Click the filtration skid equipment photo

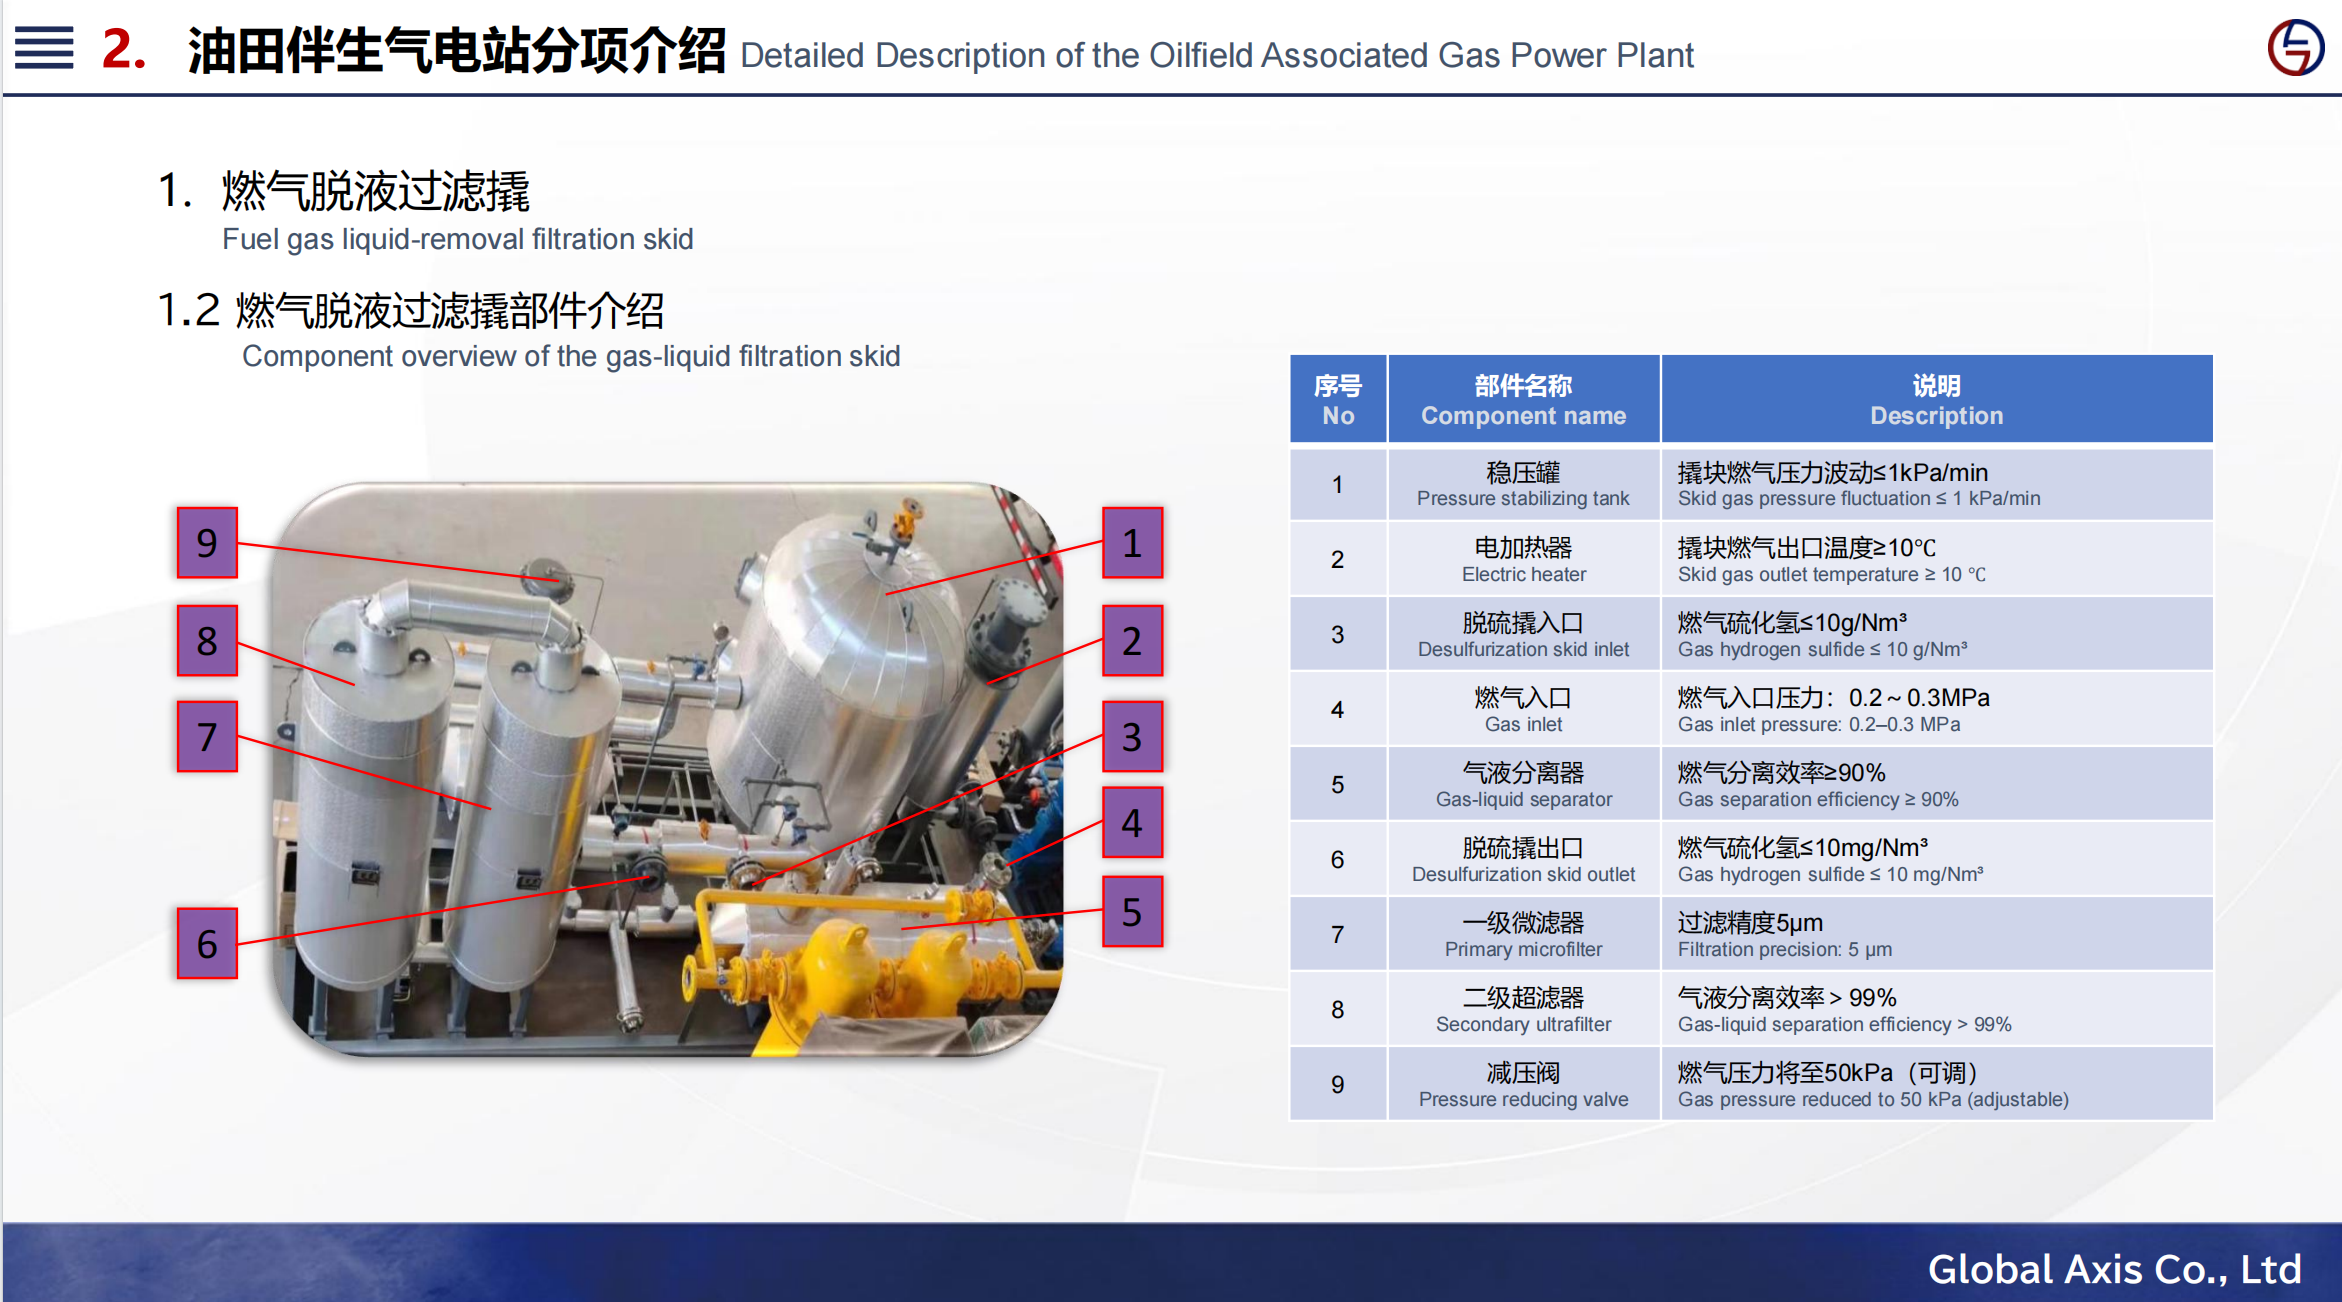click(667, 769)
